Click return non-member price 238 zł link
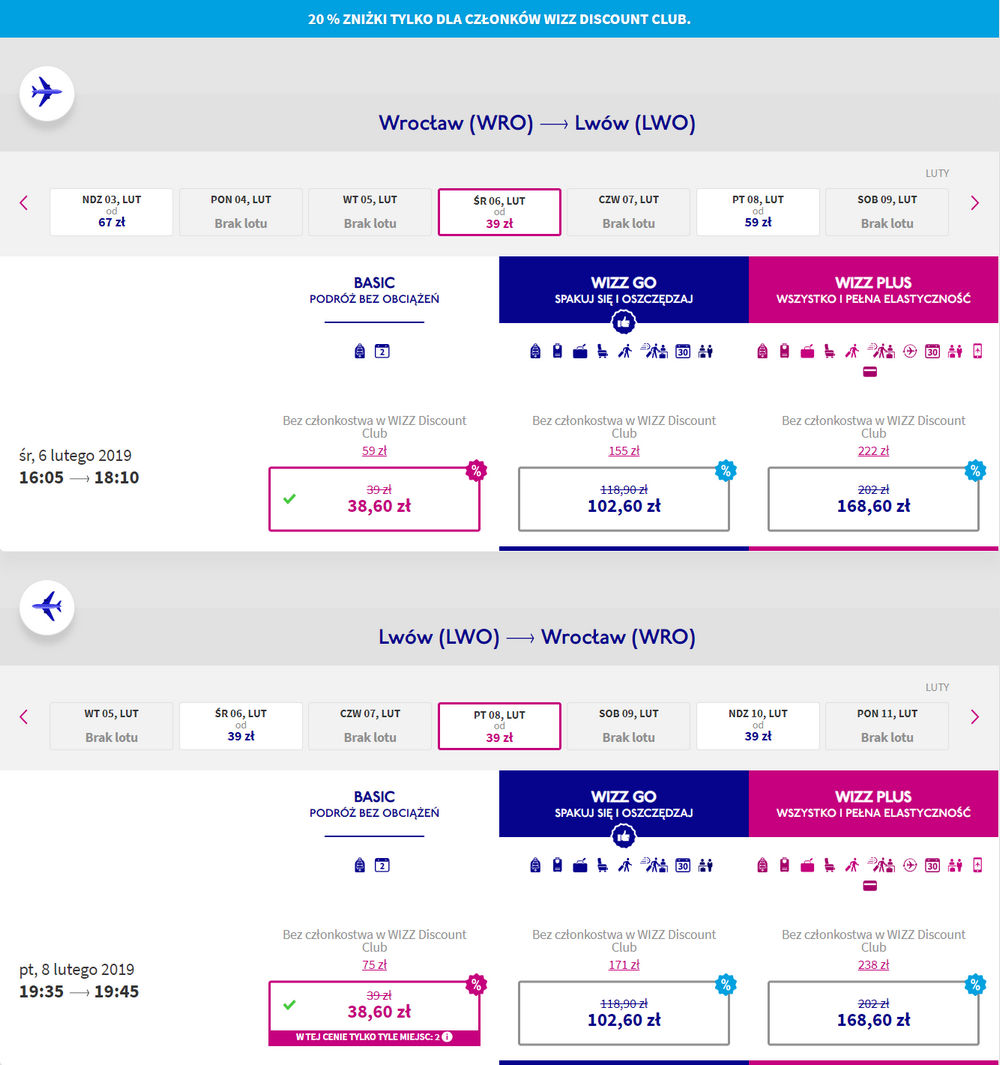Screen dimensions: 1000x1065 874,965
